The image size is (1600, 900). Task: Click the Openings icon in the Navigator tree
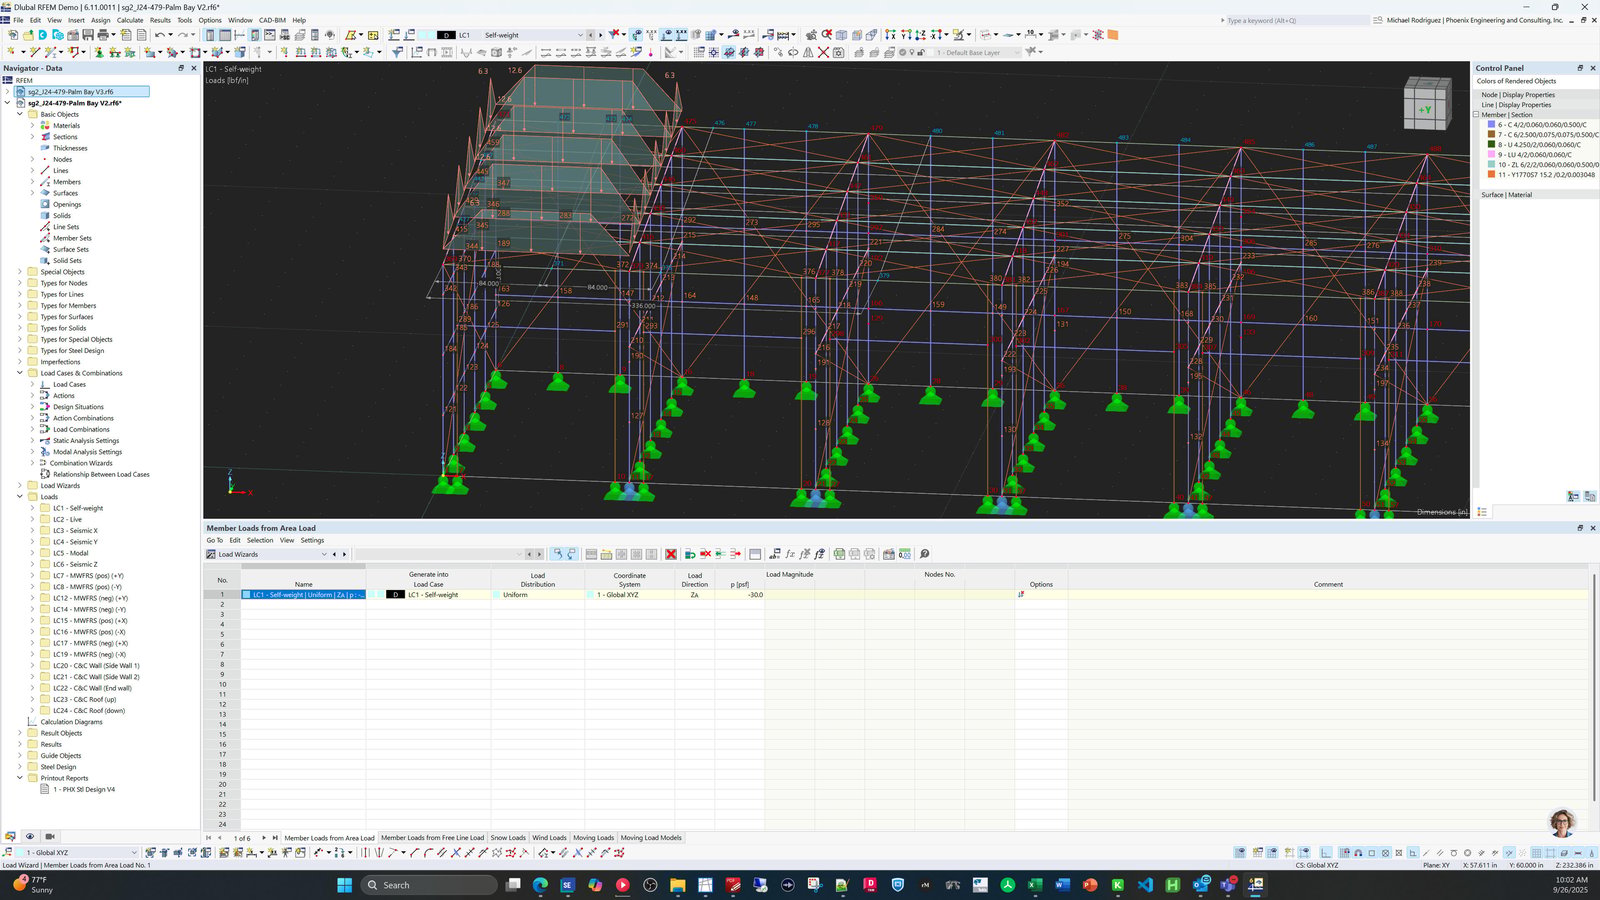(x=45, y=204)
